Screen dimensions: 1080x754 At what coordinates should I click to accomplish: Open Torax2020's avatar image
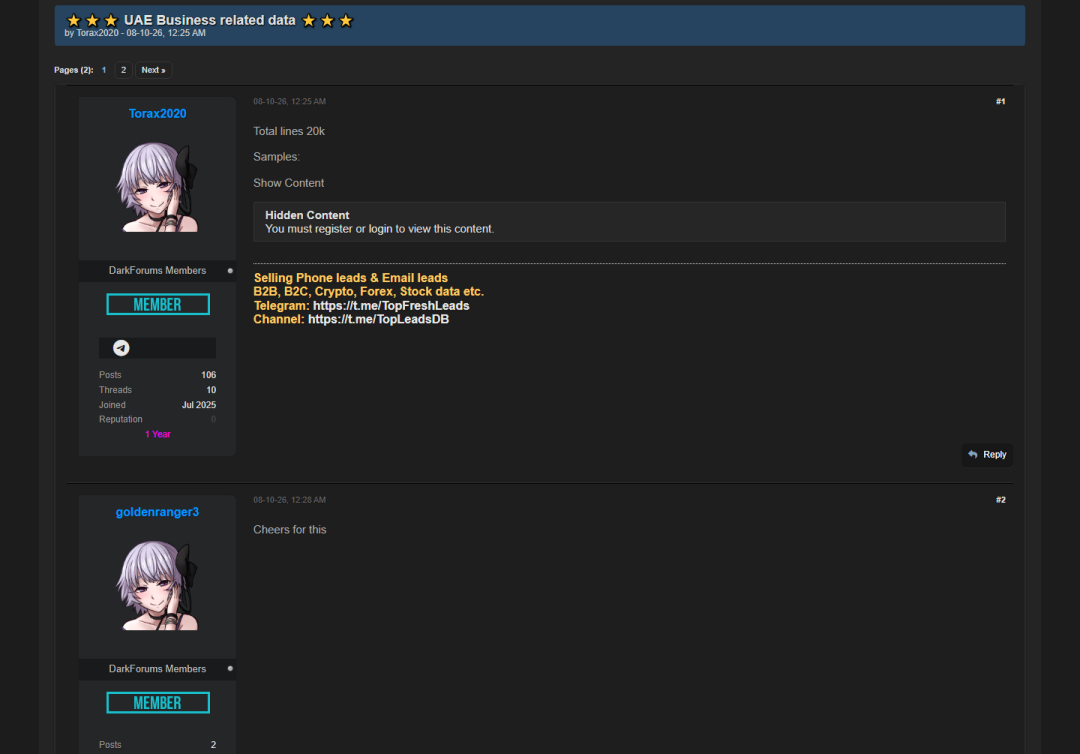[x=158, y=187]
